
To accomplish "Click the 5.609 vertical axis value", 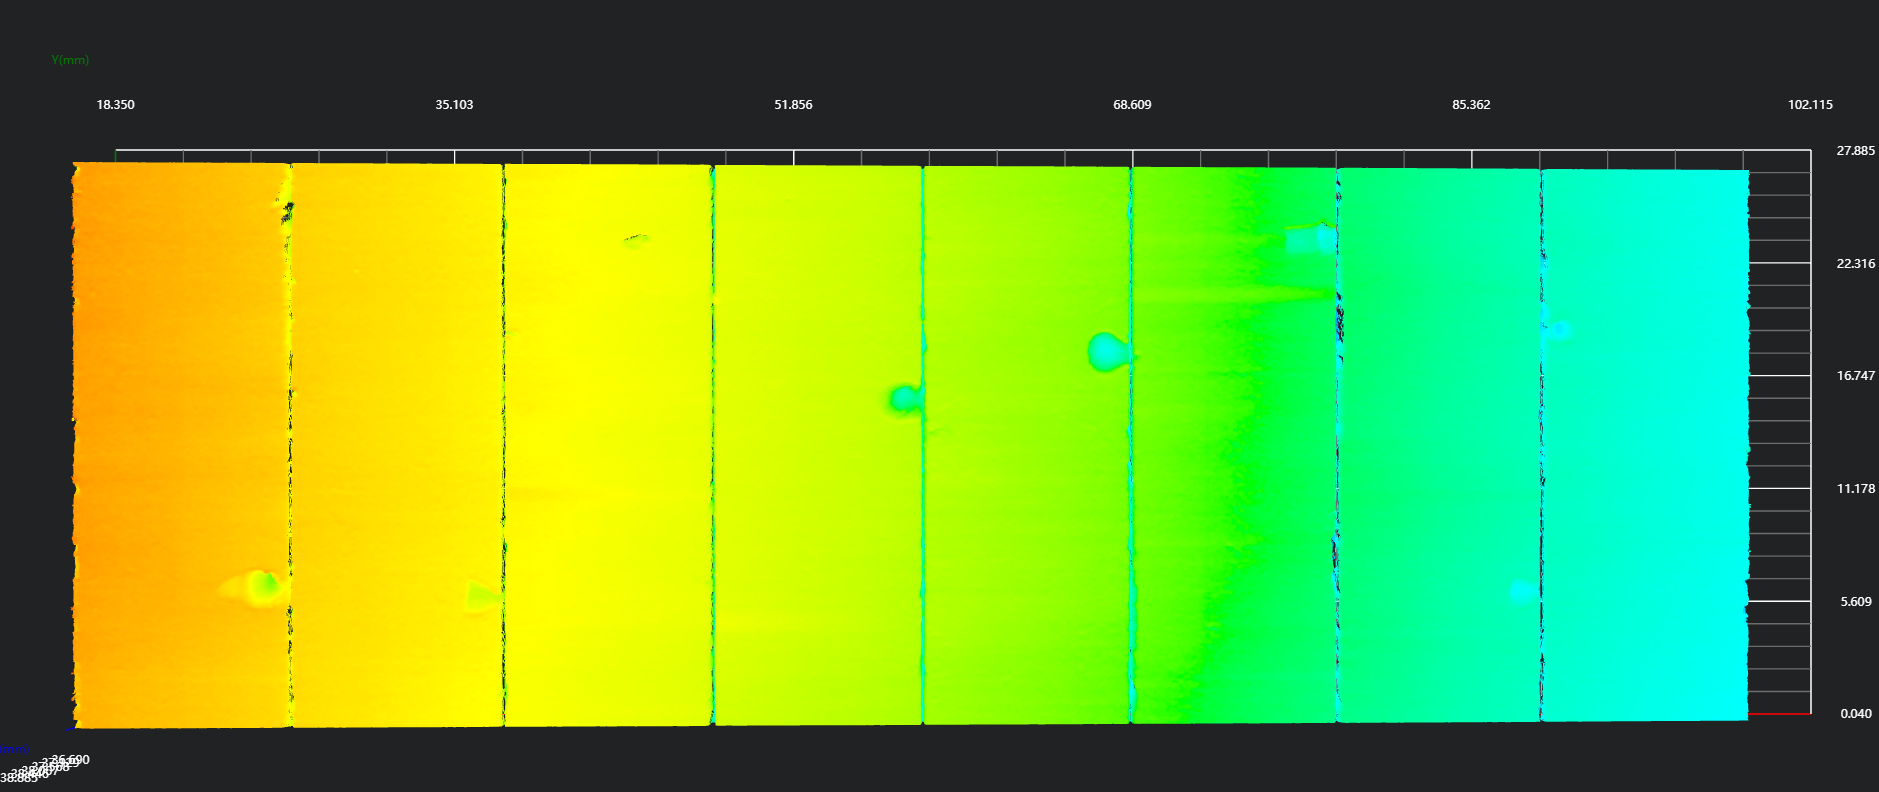I will [x=1856, y=602].
